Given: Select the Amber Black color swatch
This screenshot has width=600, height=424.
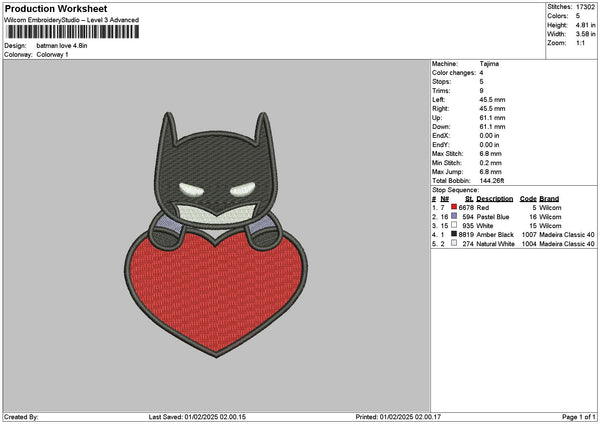Looking at the screenshot, I should pyautogui.click(x=453, y=234).
